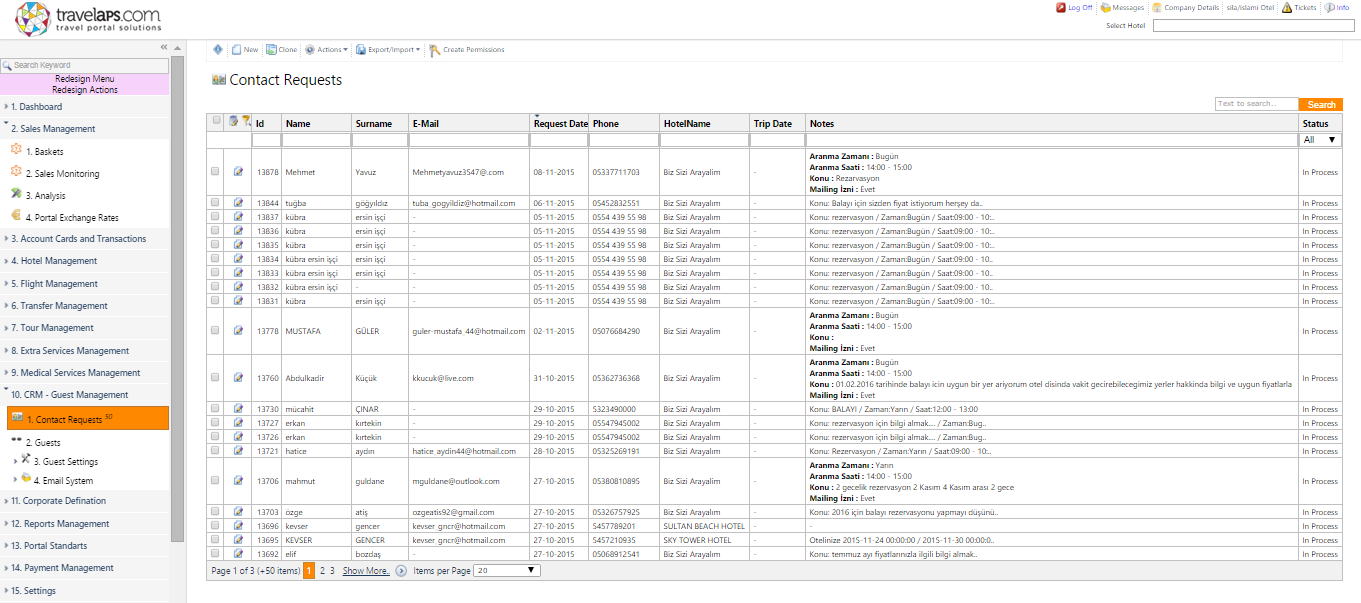Expand 3. Account Cards and Transactions
This screenshot has width=1361, height=603.
(x=85, y=239)
